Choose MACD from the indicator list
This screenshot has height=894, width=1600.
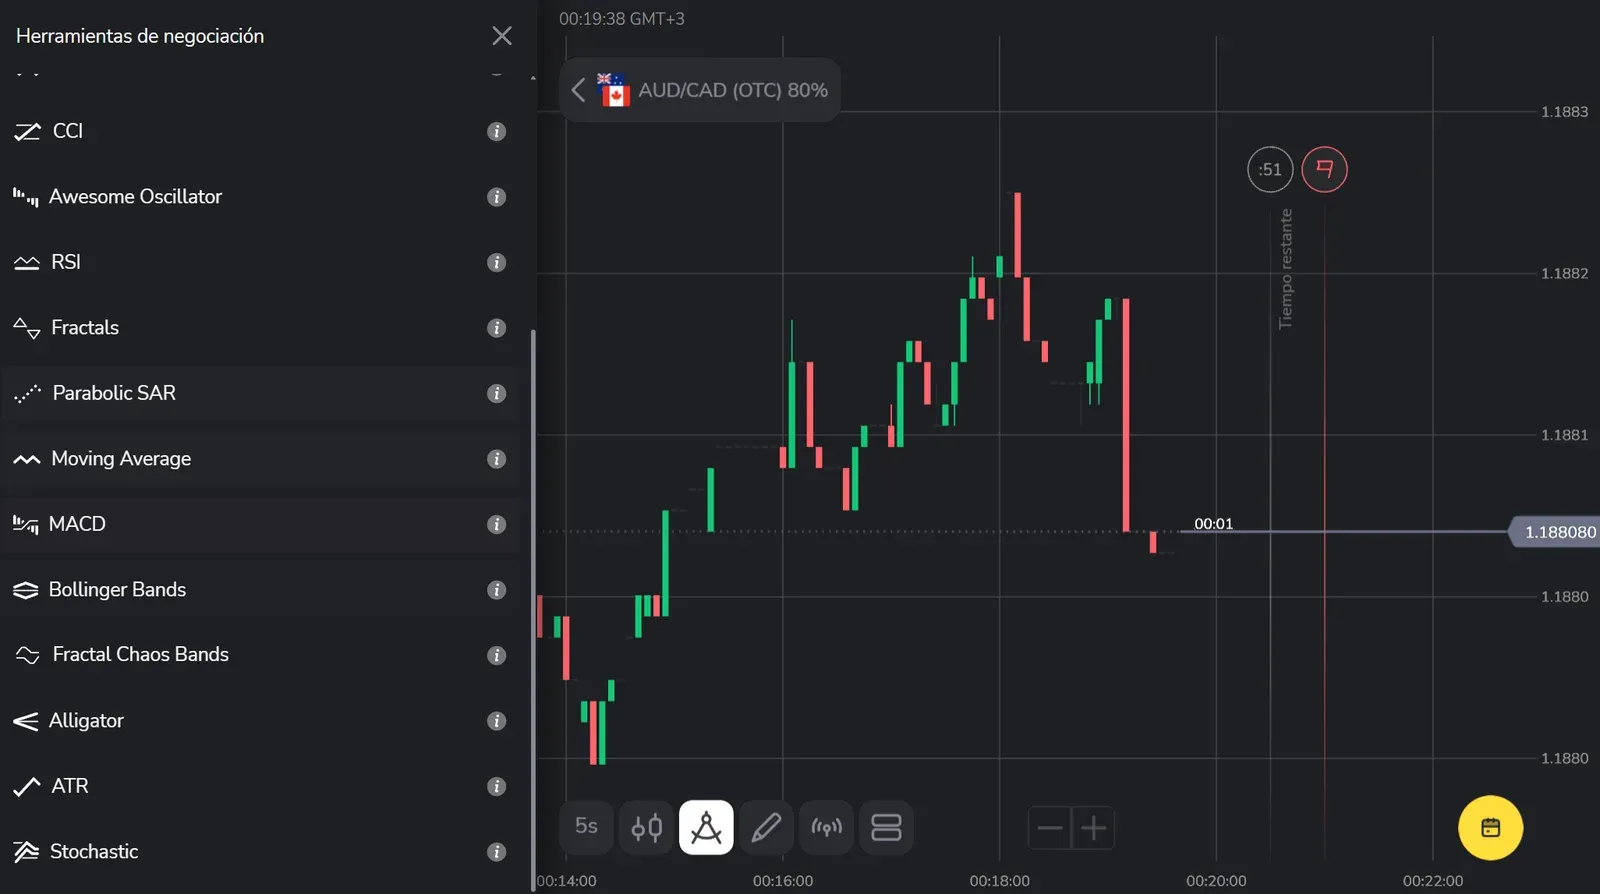[260, 524]
